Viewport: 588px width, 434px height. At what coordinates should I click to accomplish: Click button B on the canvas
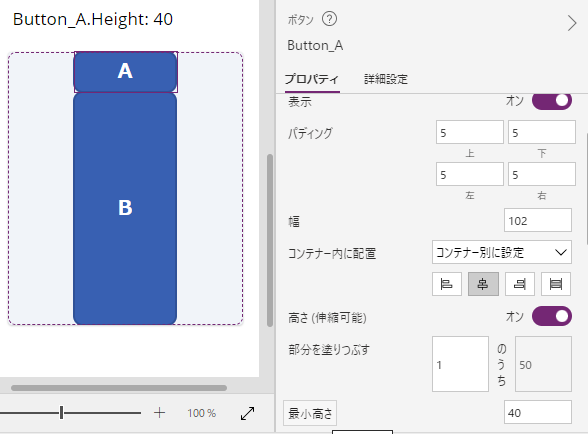[125, 209]
